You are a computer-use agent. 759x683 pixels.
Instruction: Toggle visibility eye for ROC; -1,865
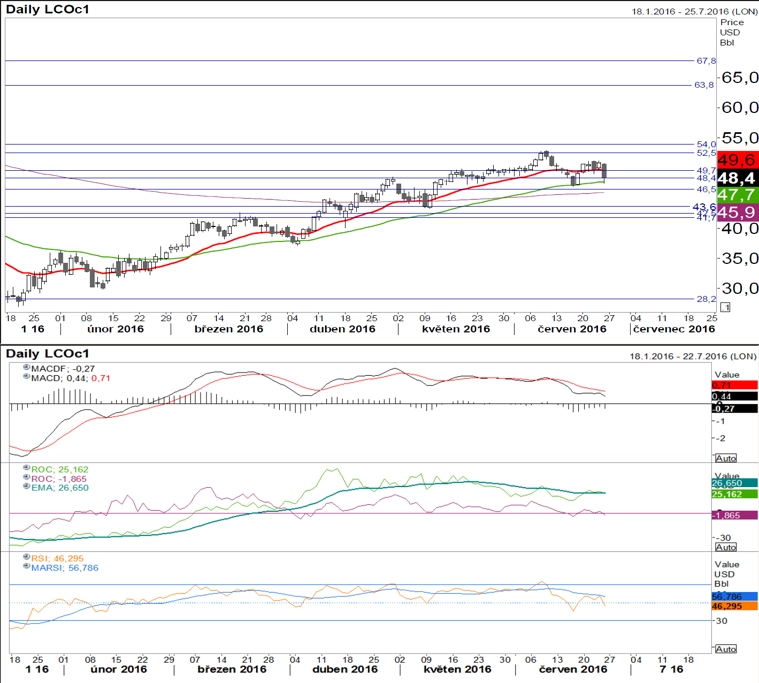[x=27, y=477]
